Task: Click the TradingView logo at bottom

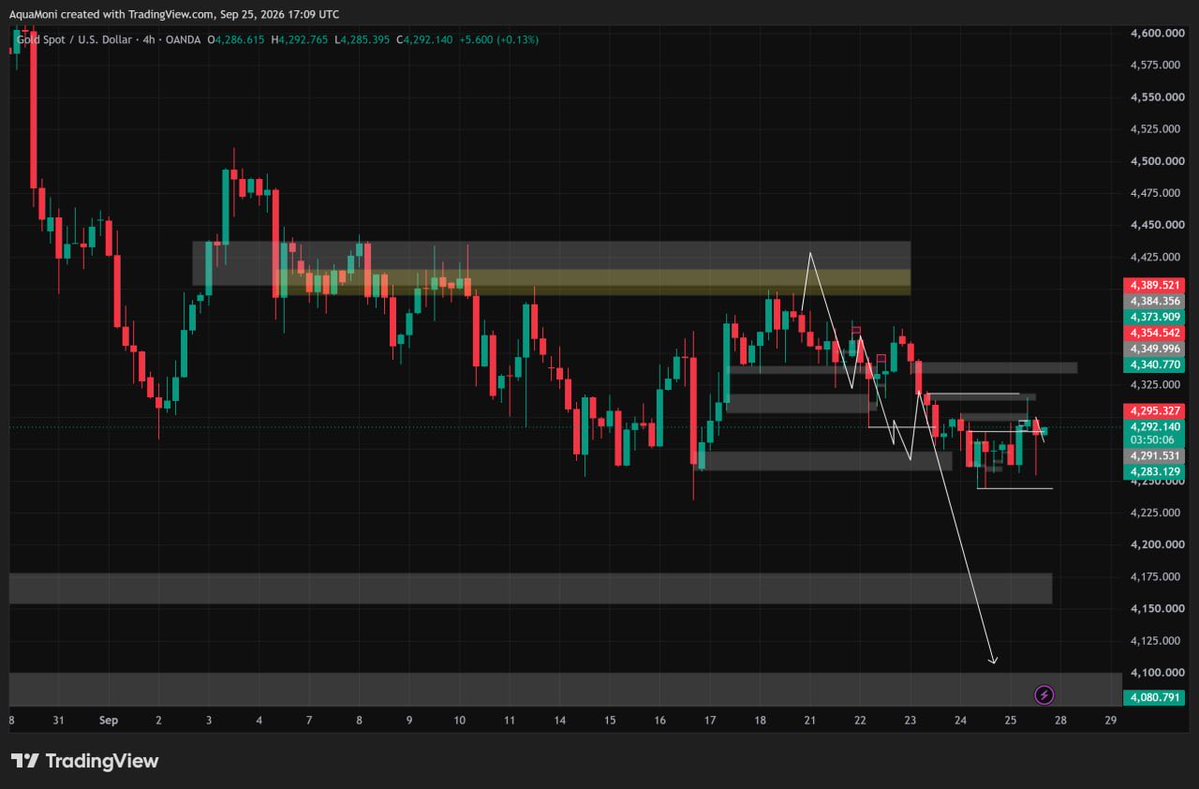Action: 85,761
